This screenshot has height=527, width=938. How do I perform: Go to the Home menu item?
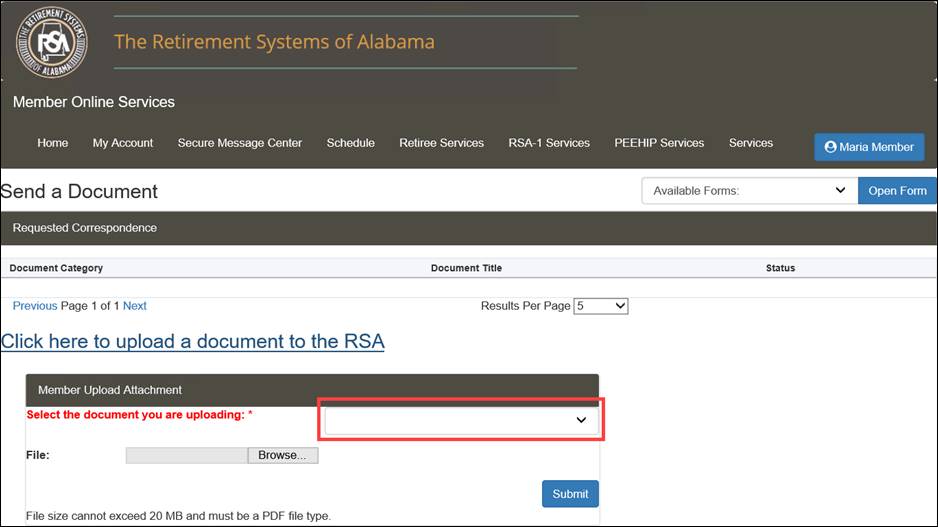pos(53,143)
